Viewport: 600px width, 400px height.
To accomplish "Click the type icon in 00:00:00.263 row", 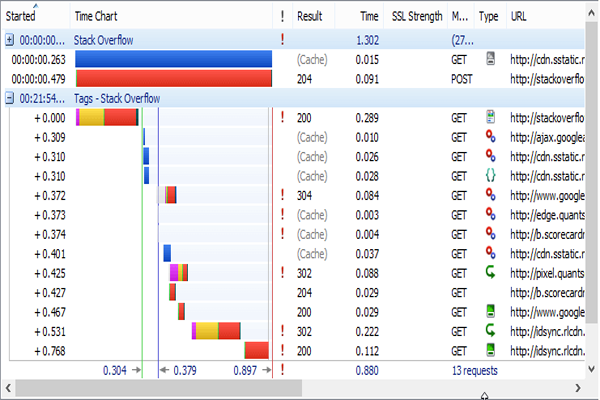I will point(490,59).
